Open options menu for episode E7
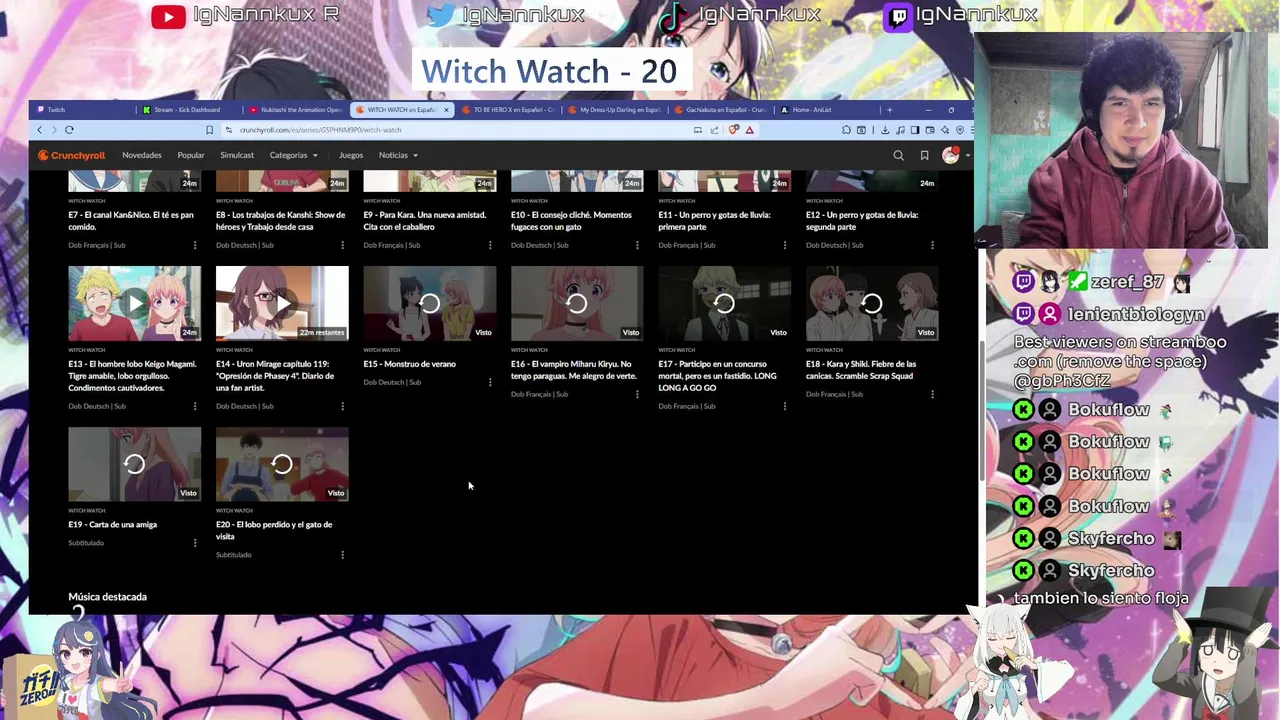 (195, 245)
